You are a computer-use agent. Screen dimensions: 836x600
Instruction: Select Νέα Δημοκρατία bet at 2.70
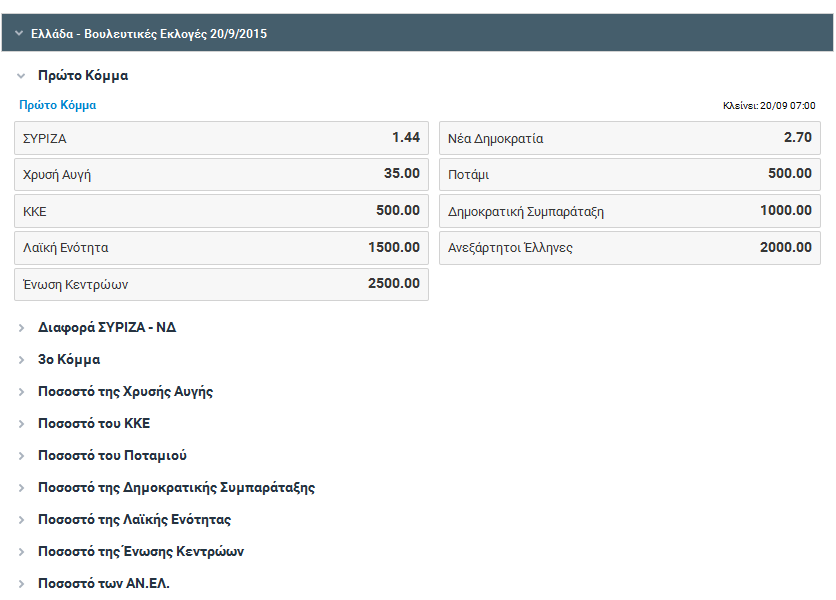[x=630, y=138]
